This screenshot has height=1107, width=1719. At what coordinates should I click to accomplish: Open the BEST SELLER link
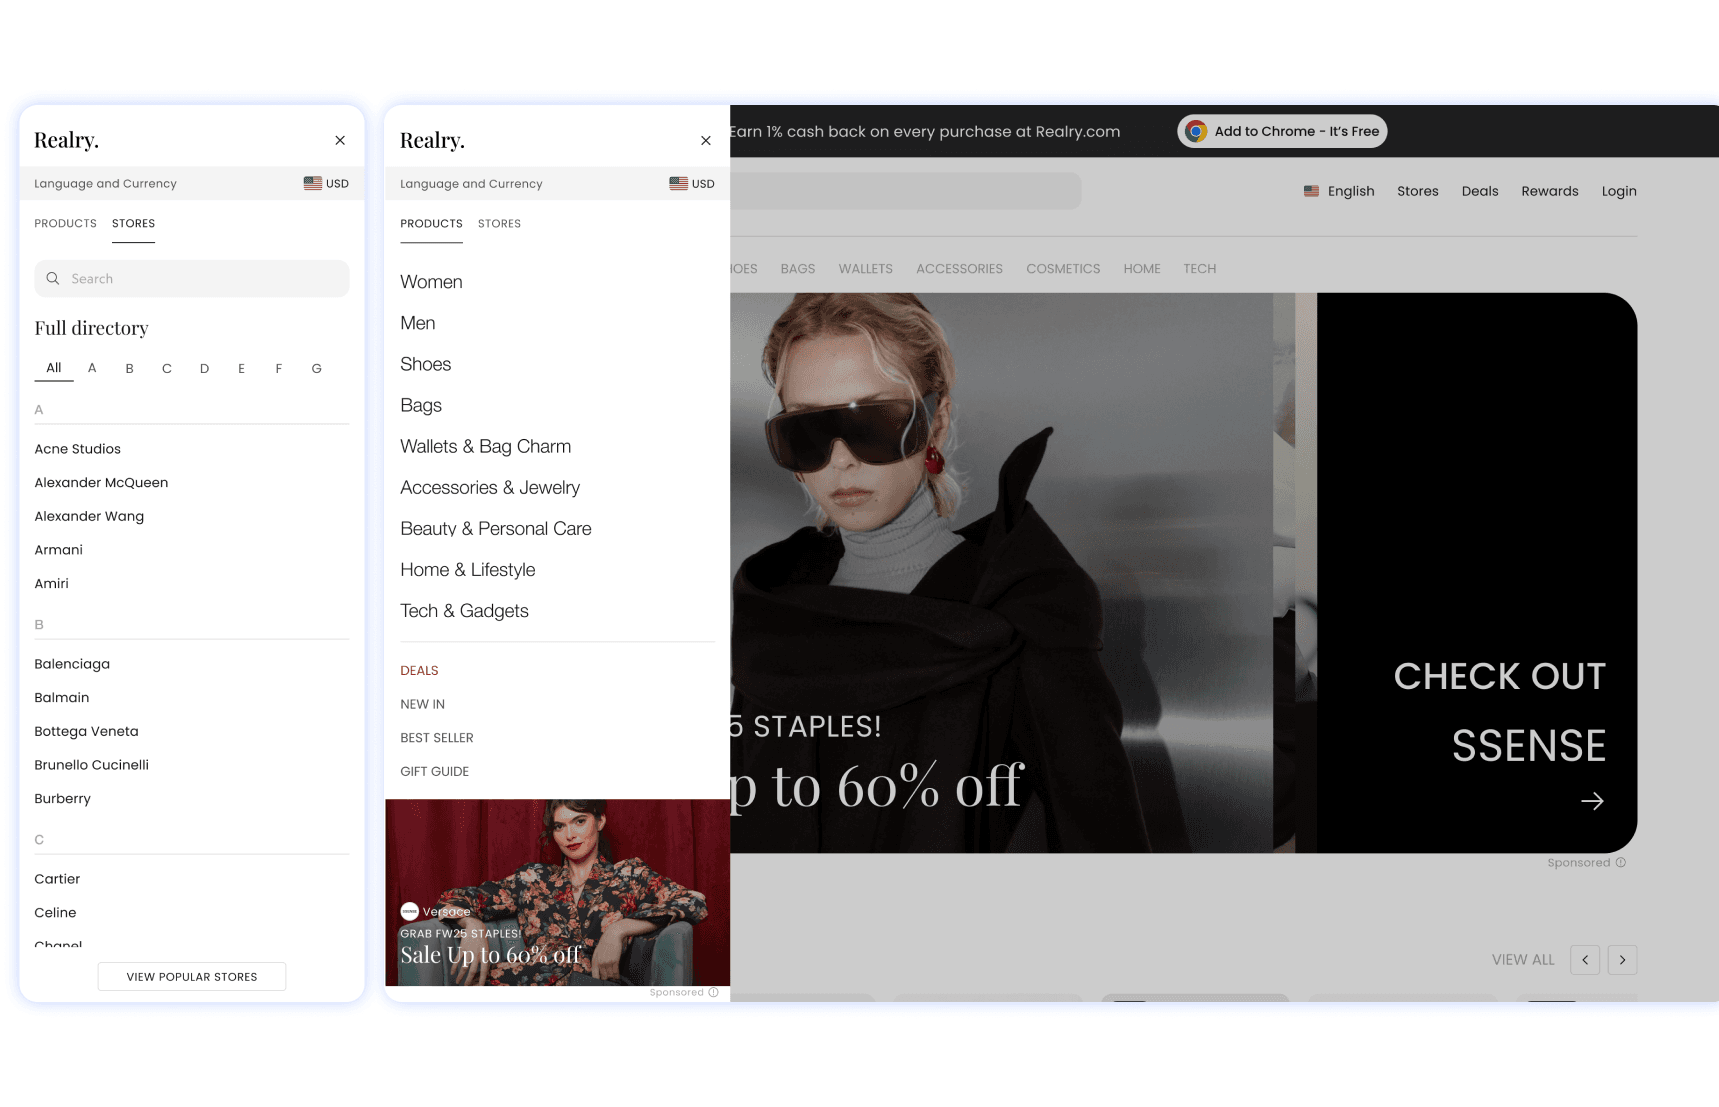tap(437, 738)
